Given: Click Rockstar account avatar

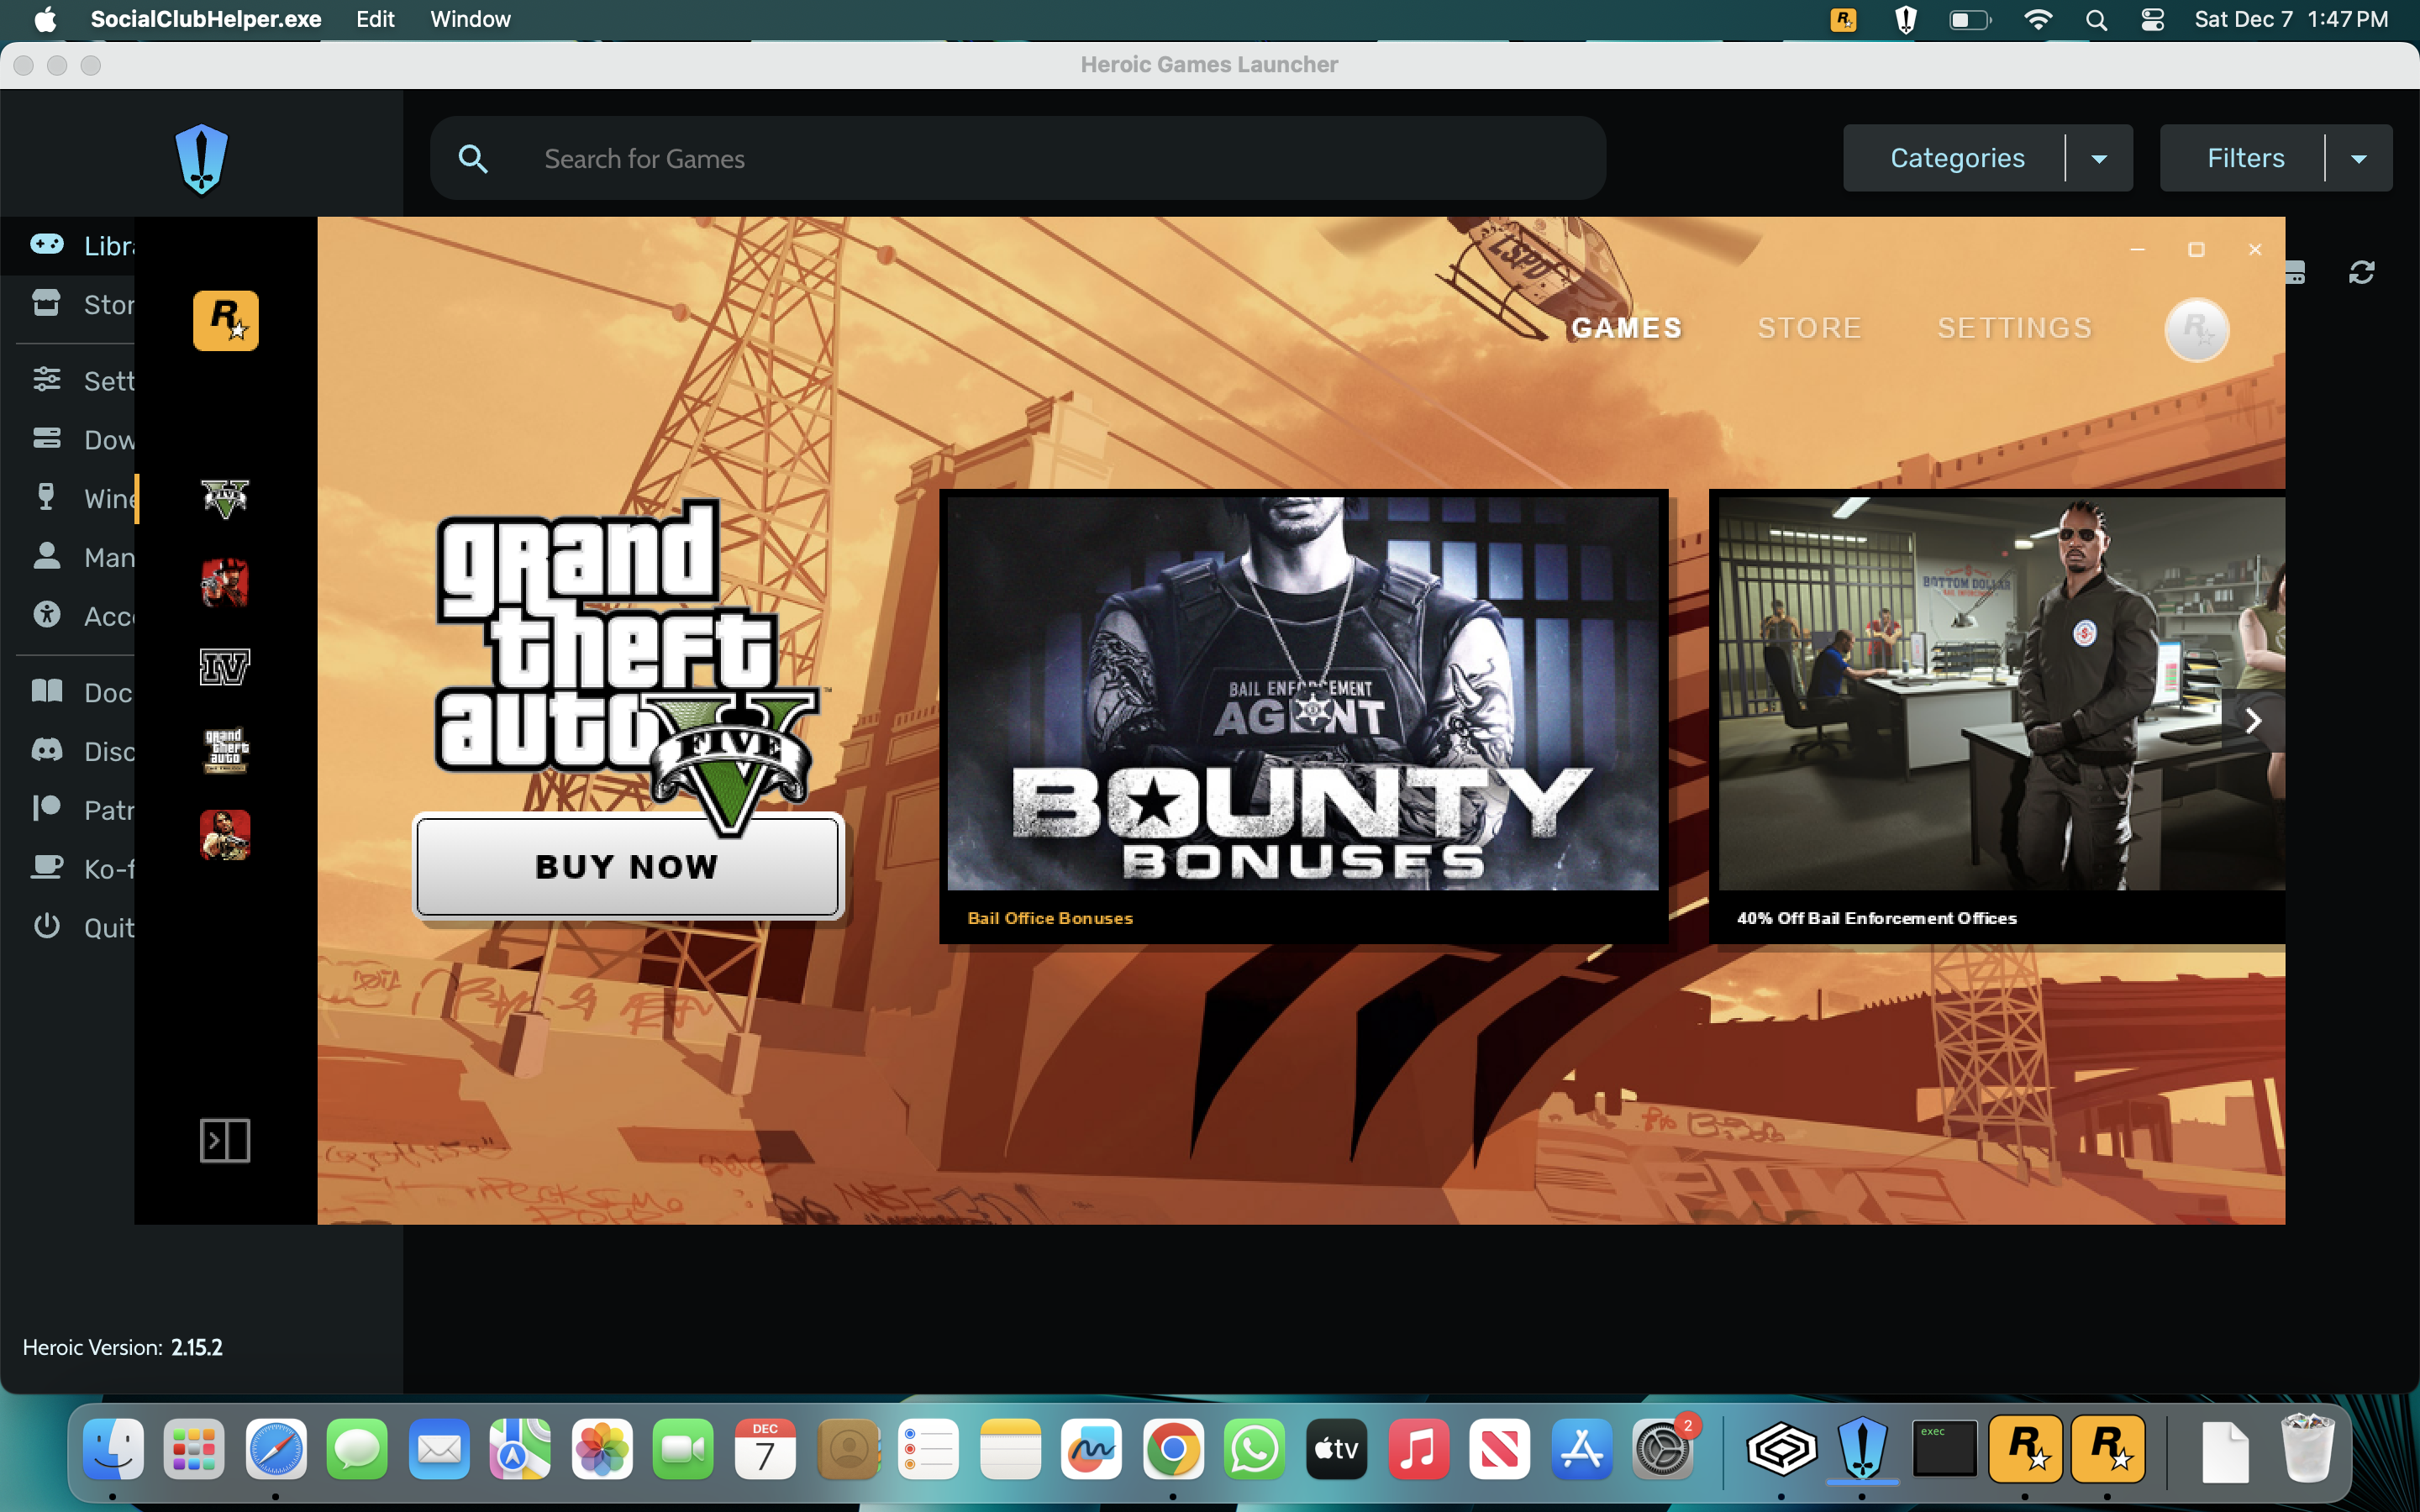Looking at the screenshot, I should (2196, 329).
